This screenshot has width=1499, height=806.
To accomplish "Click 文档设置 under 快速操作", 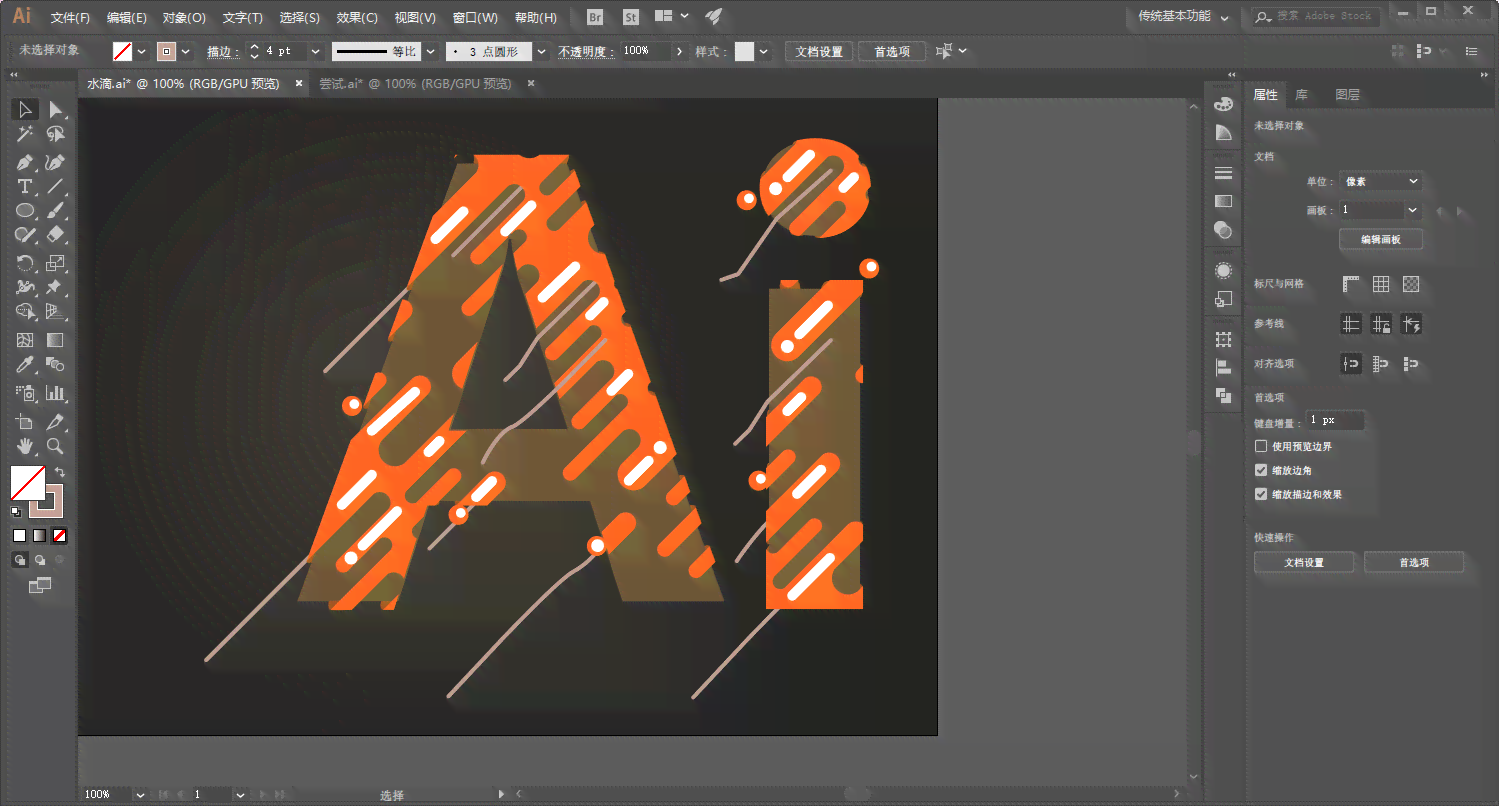I will coord(1305,563).
